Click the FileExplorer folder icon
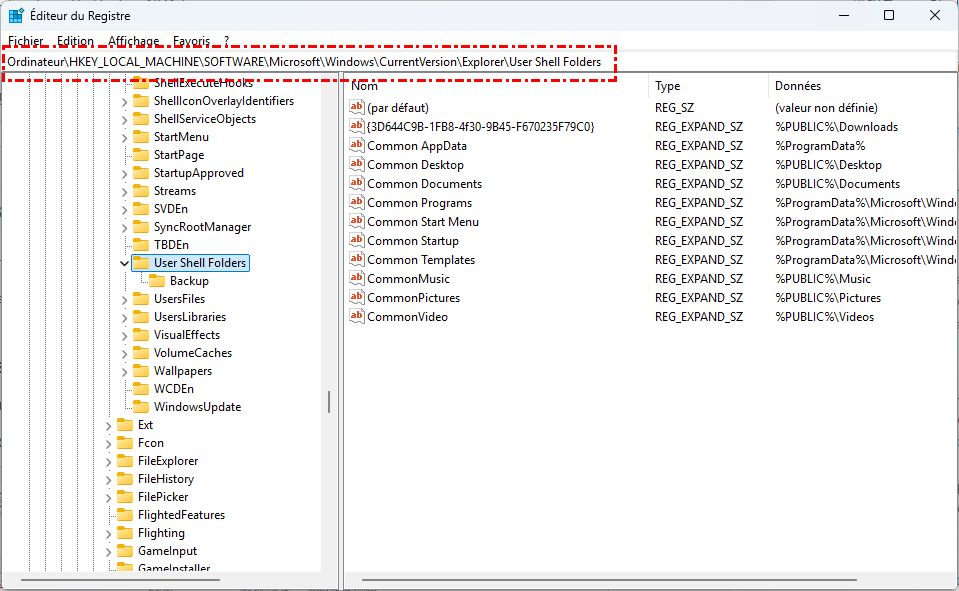Viewport: 959px width, 591px height. 125,461
